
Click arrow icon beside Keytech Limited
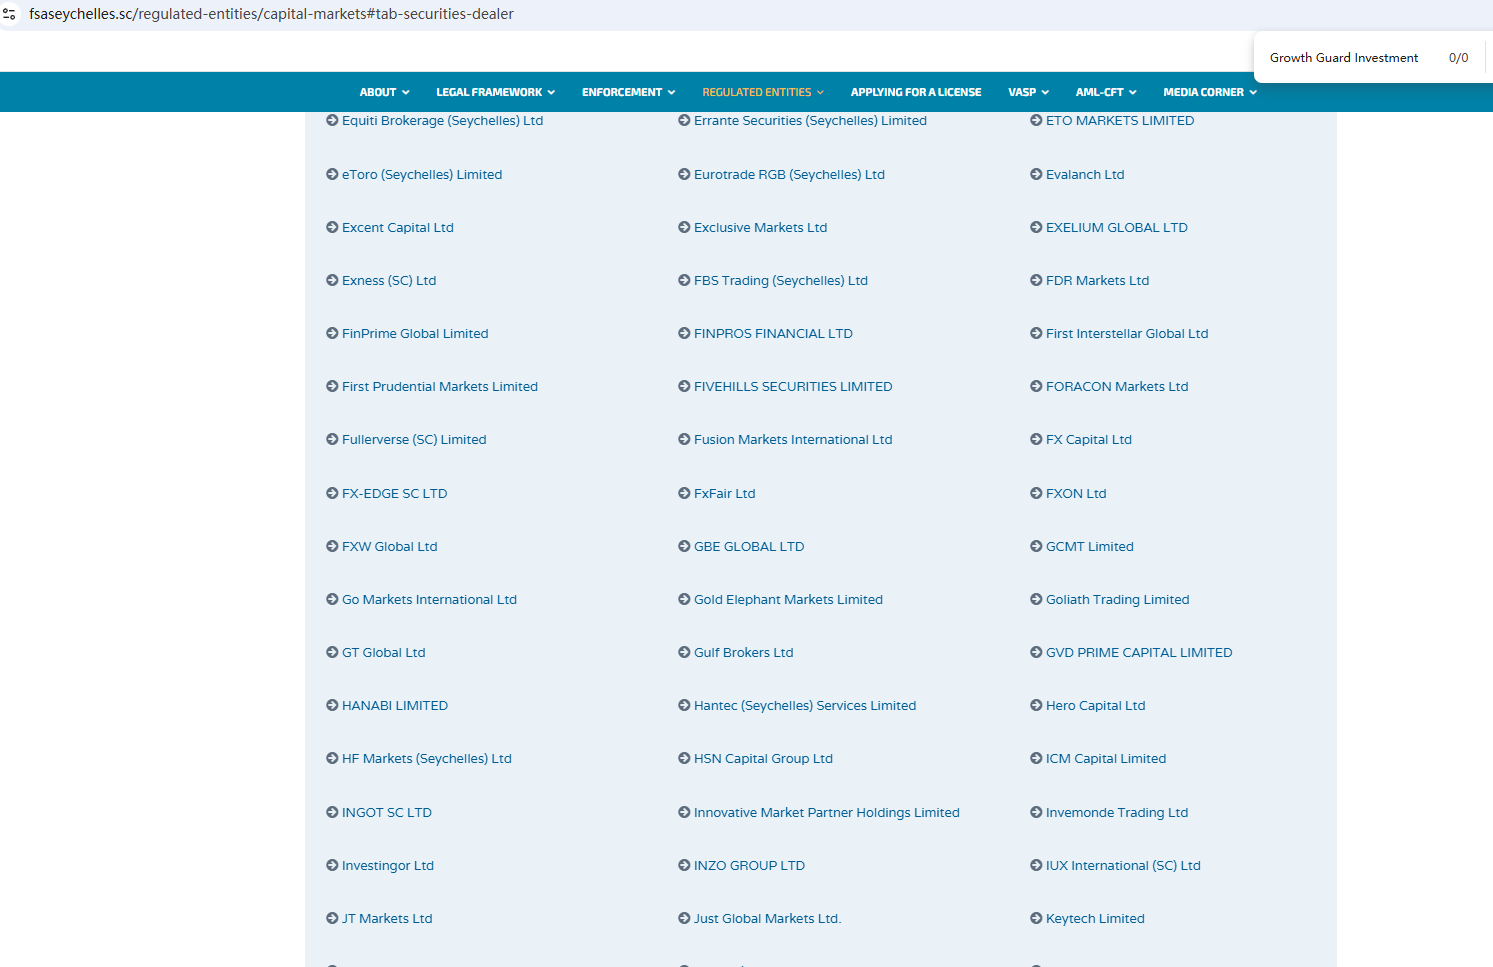pos(1036,918)
